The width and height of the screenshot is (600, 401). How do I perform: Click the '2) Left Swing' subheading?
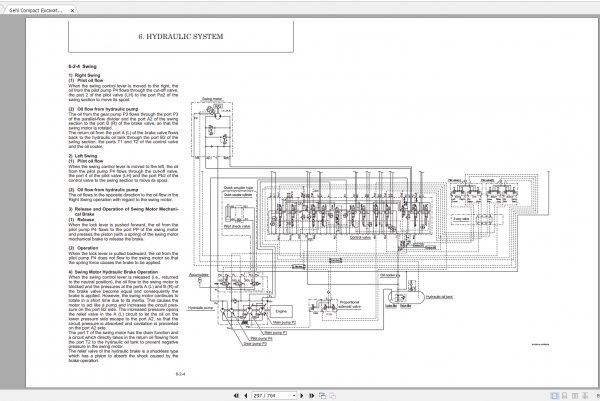[x=83, y=156]
